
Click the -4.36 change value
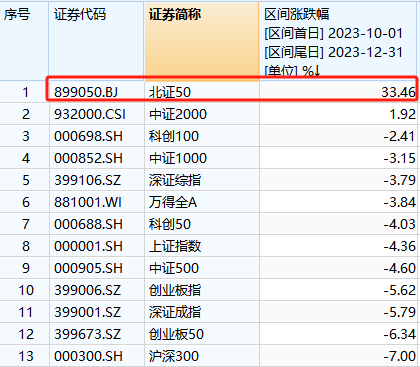pos(399,246)
